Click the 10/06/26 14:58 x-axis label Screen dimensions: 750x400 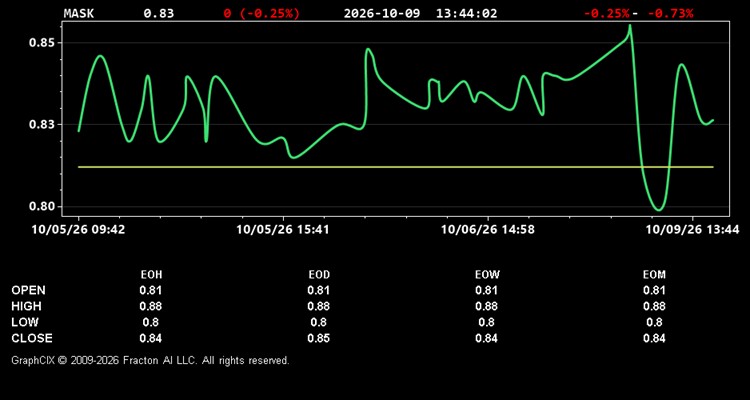click(487, 230)
